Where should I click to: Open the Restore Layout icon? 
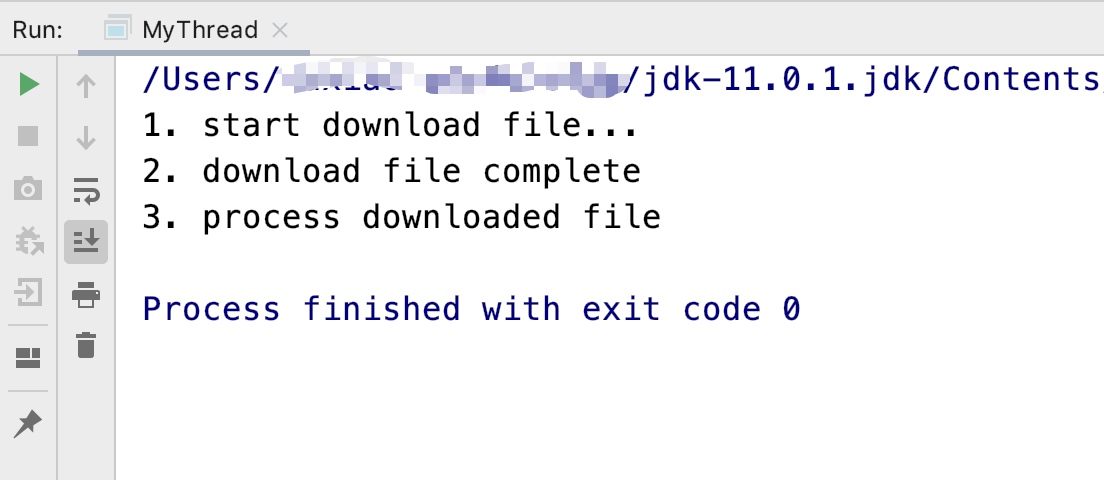tap(28, 358)
